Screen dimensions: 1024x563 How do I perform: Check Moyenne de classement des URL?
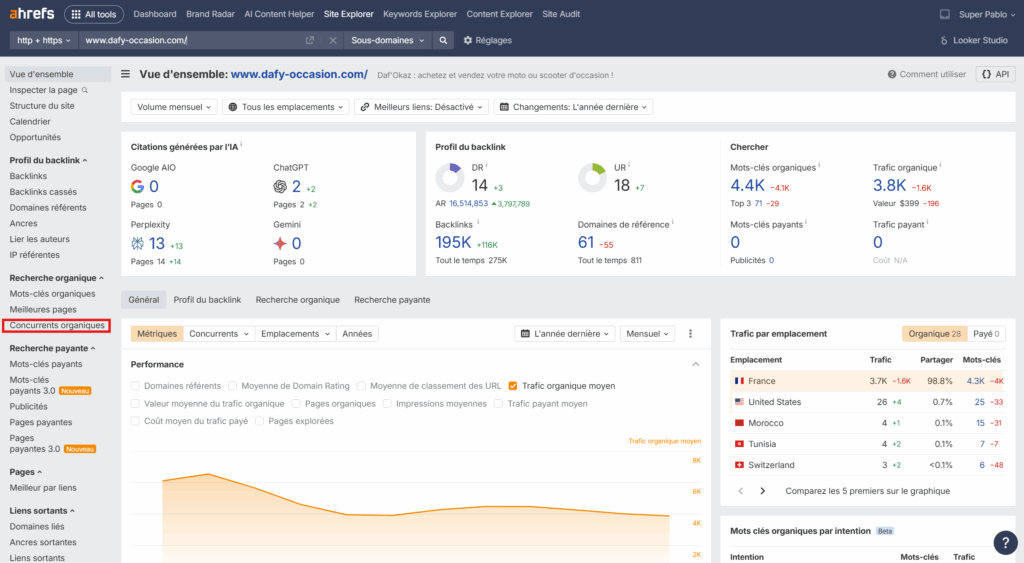[361, 386]
